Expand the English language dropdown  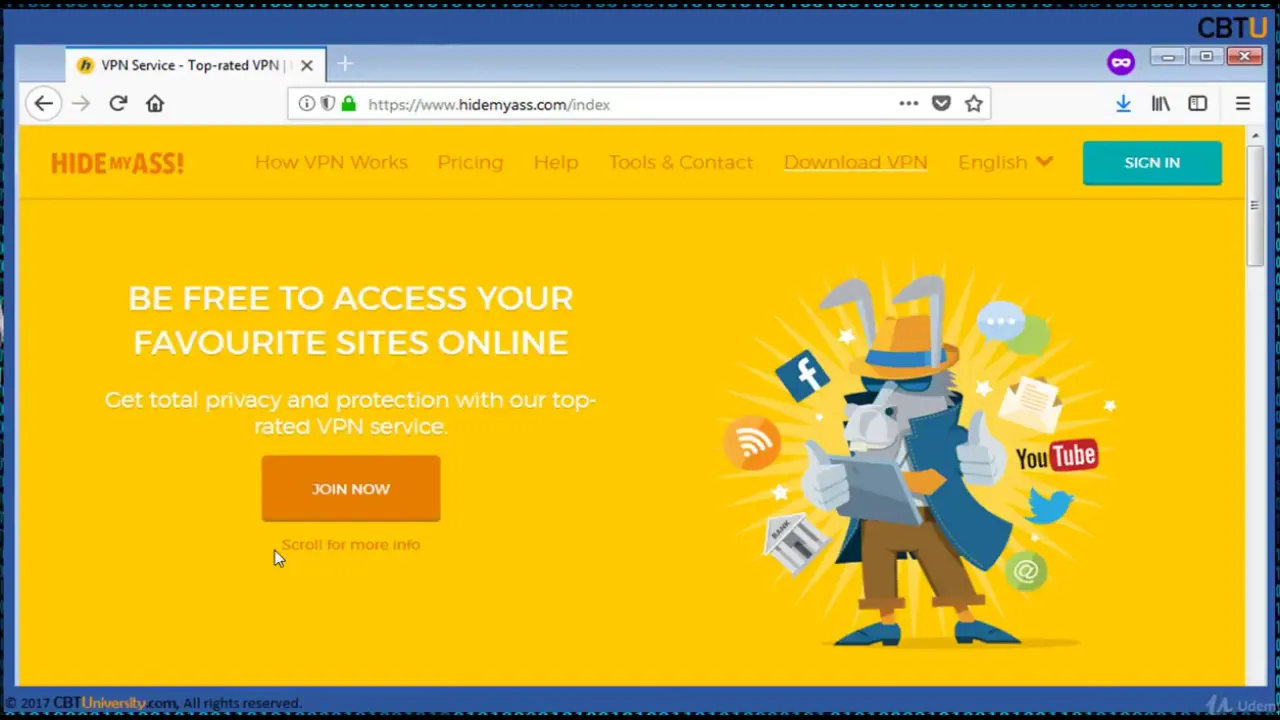point(1005,162)
